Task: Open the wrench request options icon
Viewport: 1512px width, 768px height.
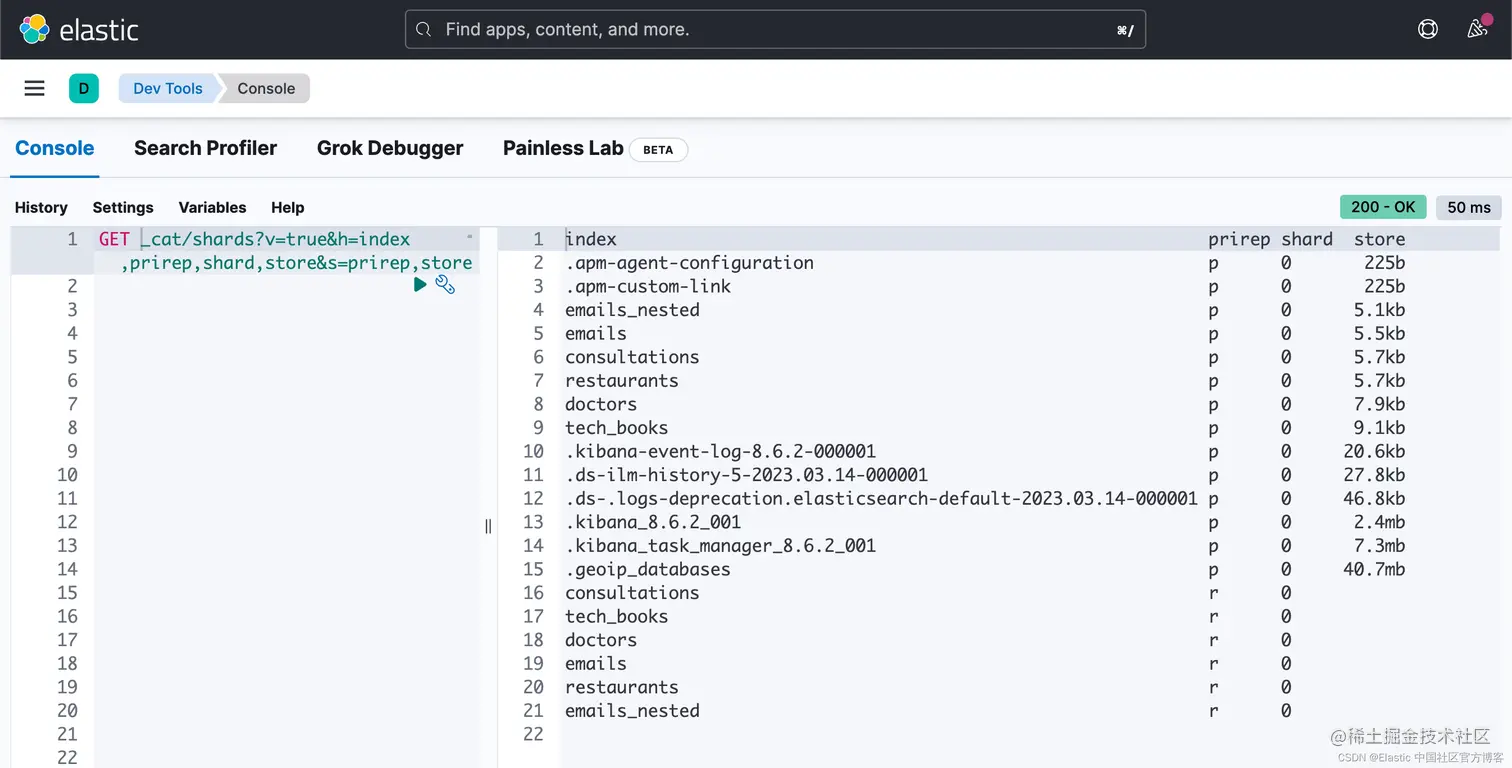Action: [445, 285]
